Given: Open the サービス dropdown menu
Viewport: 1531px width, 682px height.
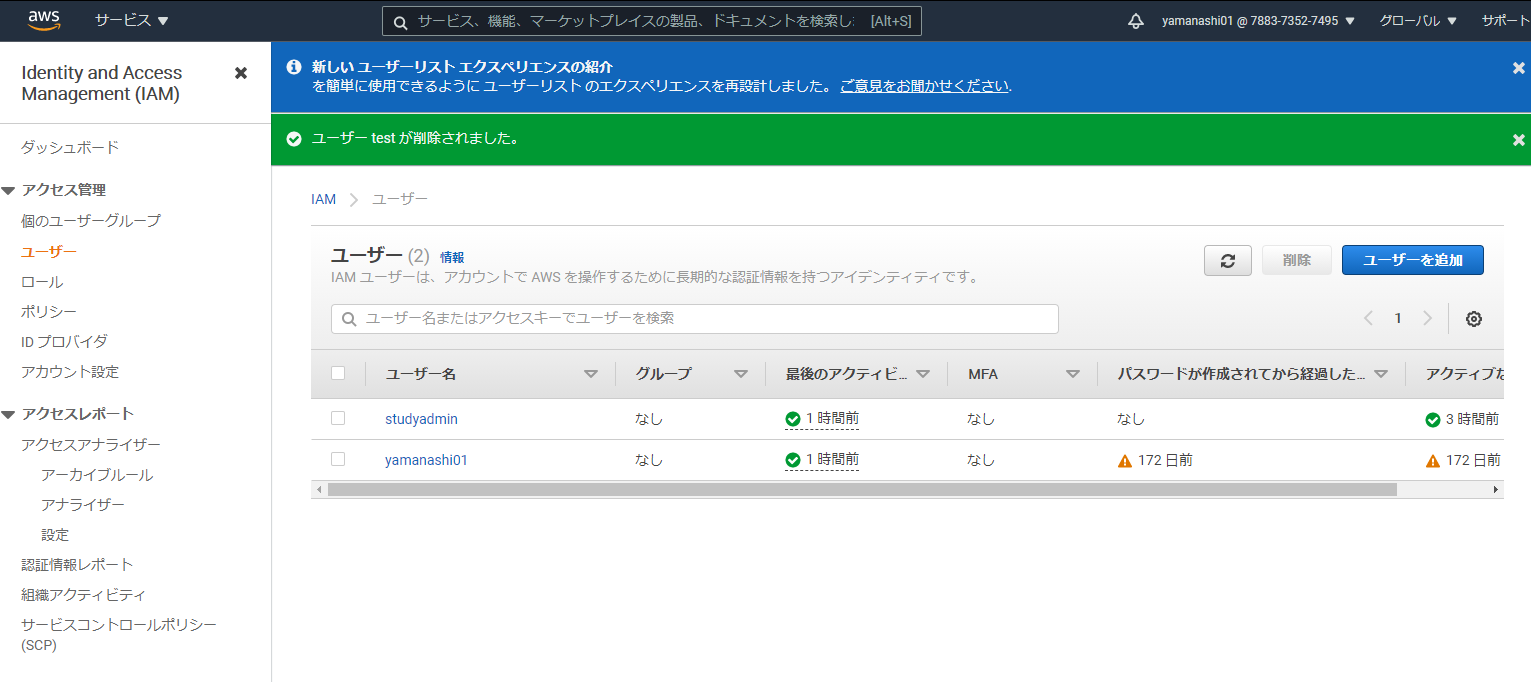Looking at the screenshot, I should (132, 20).
